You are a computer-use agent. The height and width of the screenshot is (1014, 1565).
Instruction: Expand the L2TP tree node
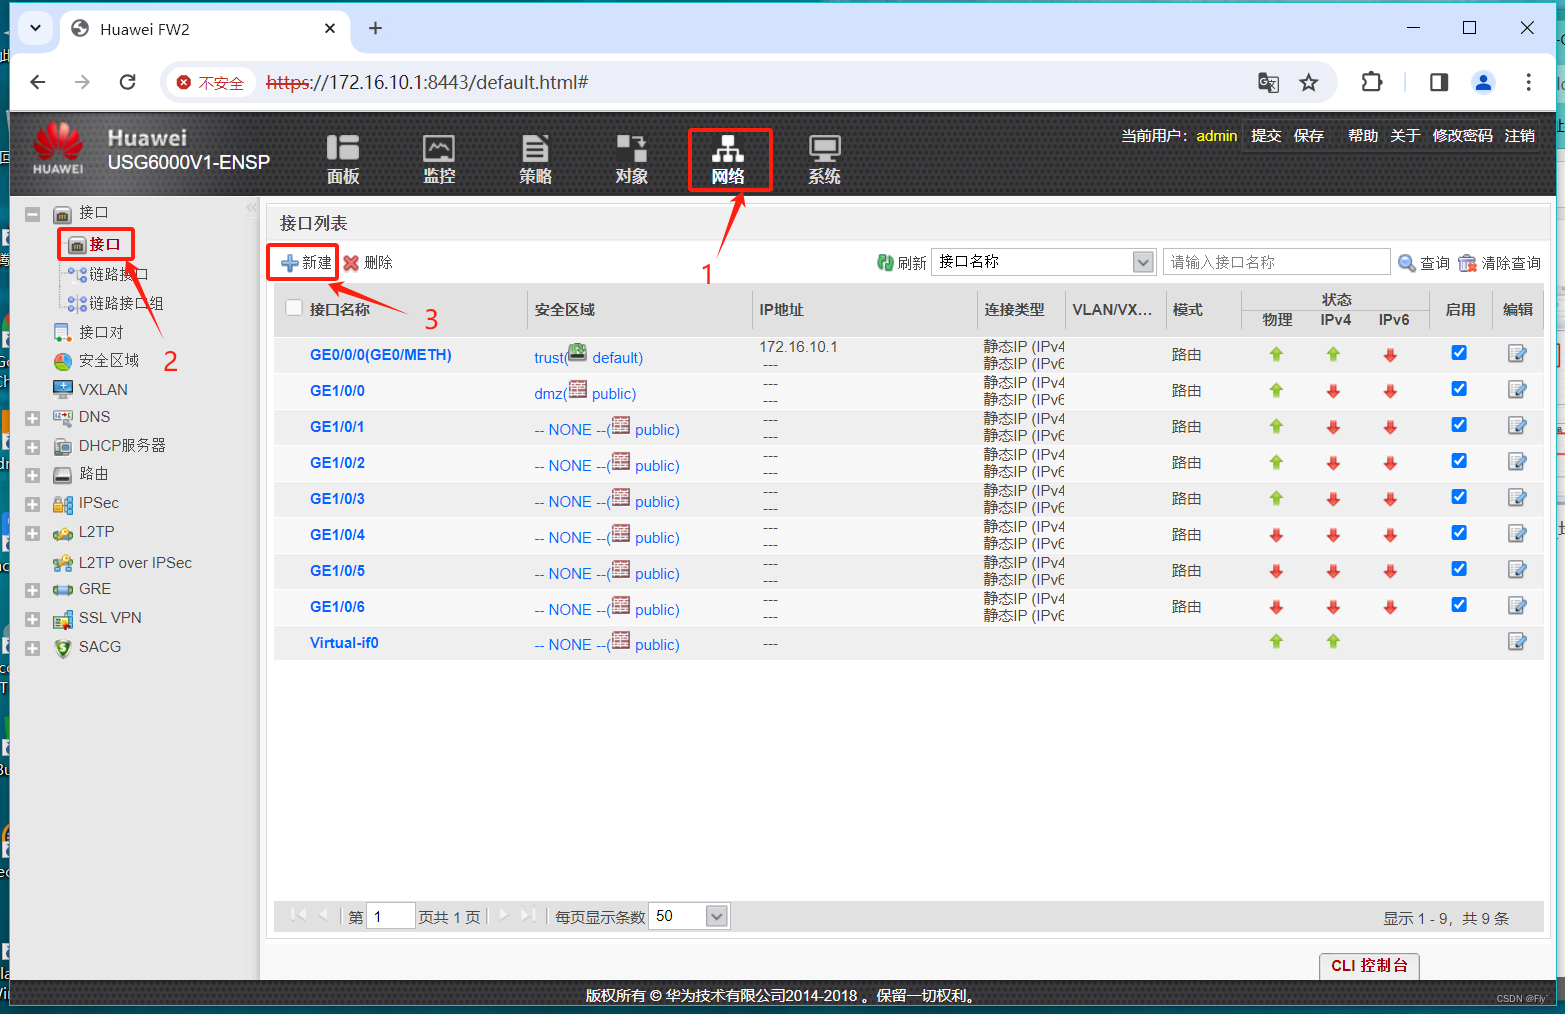point(32,533)
